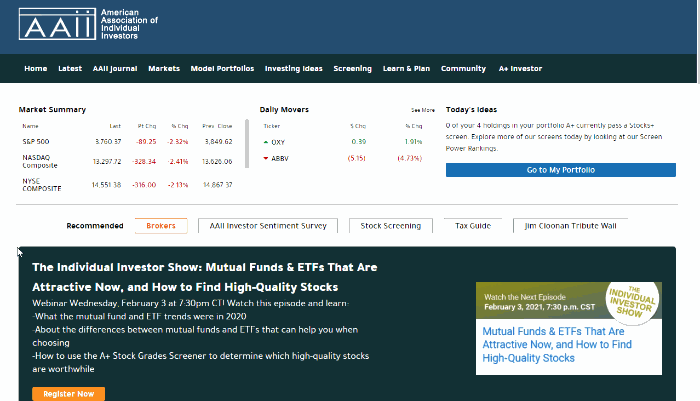
Task: Click the Today's Ideas heading
Action: (x=471, y=109)
